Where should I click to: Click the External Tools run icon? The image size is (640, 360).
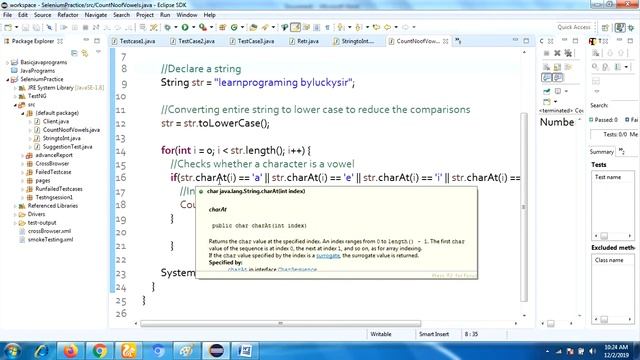(x=202, y=27)
